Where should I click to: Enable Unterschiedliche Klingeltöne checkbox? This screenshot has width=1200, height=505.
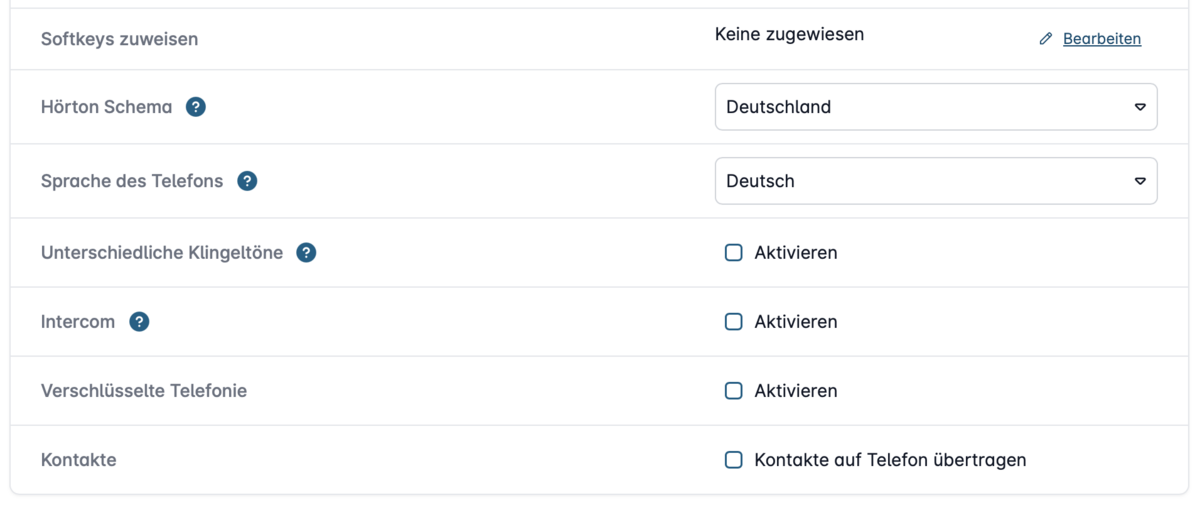click(734, 253)
